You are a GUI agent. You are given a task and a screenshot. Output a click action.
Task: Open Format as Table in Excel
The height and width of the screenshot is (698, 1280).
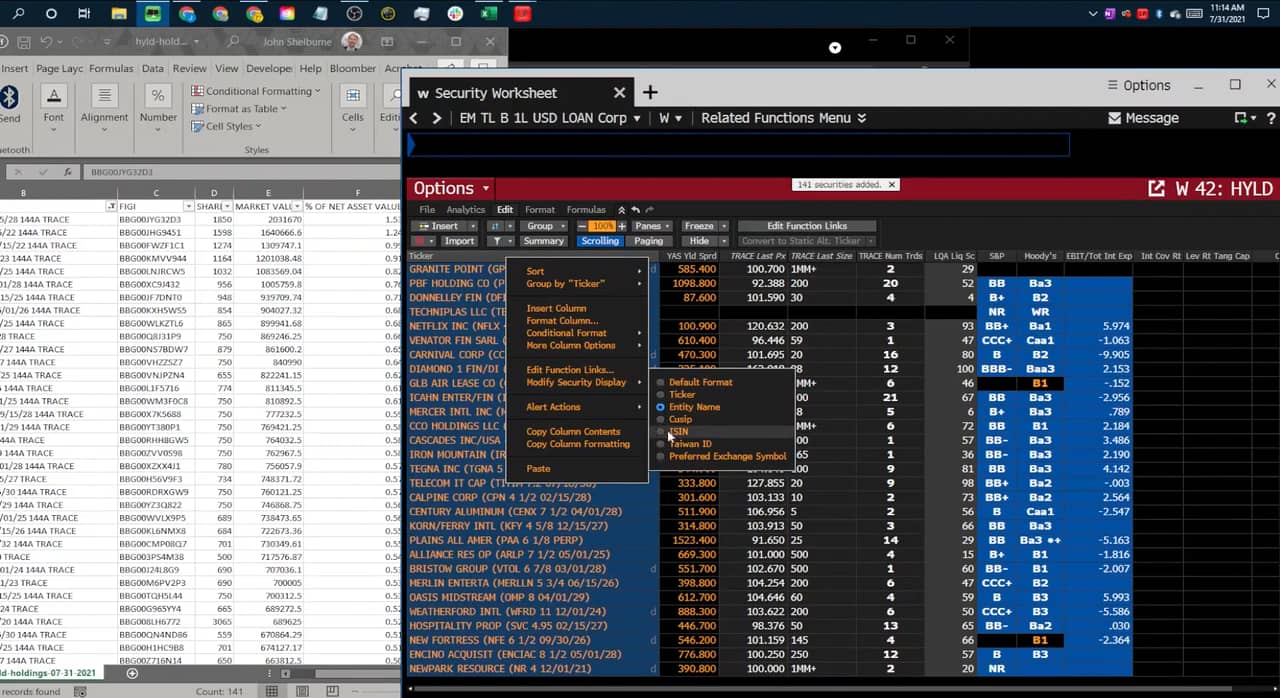pos(239,109)
